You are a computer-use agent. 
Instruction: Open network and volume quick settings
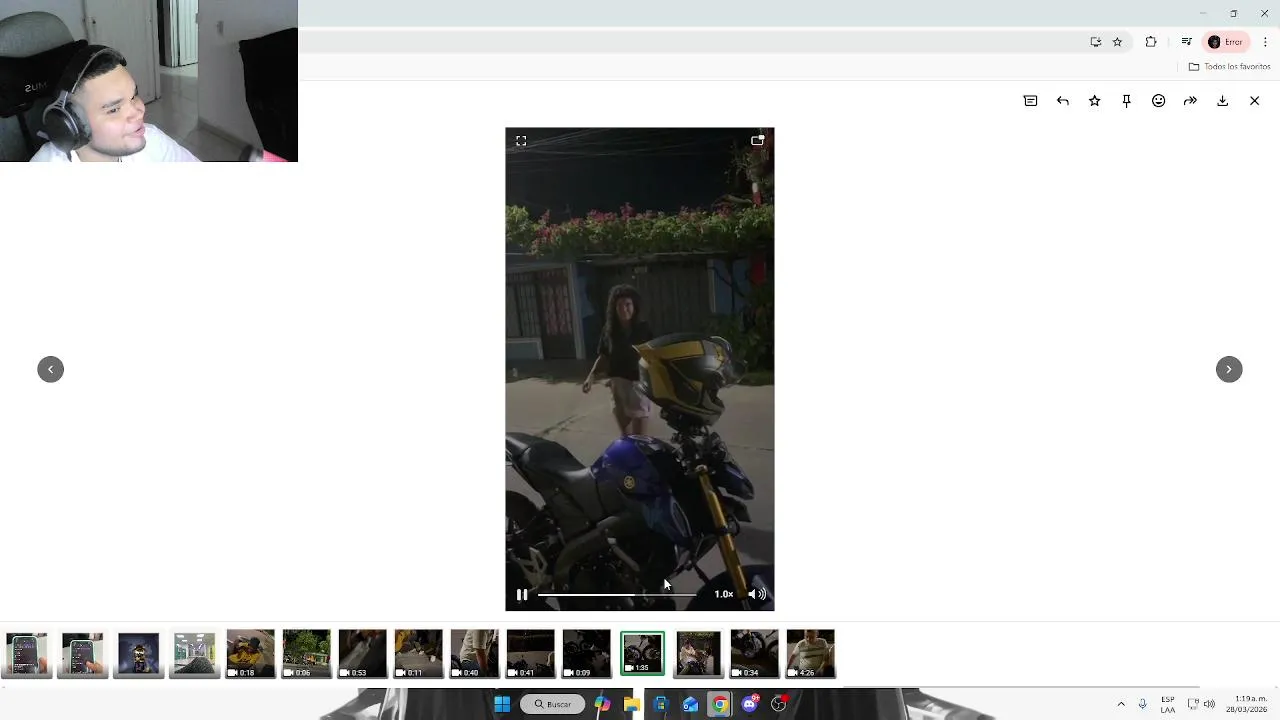[1201, 704]
